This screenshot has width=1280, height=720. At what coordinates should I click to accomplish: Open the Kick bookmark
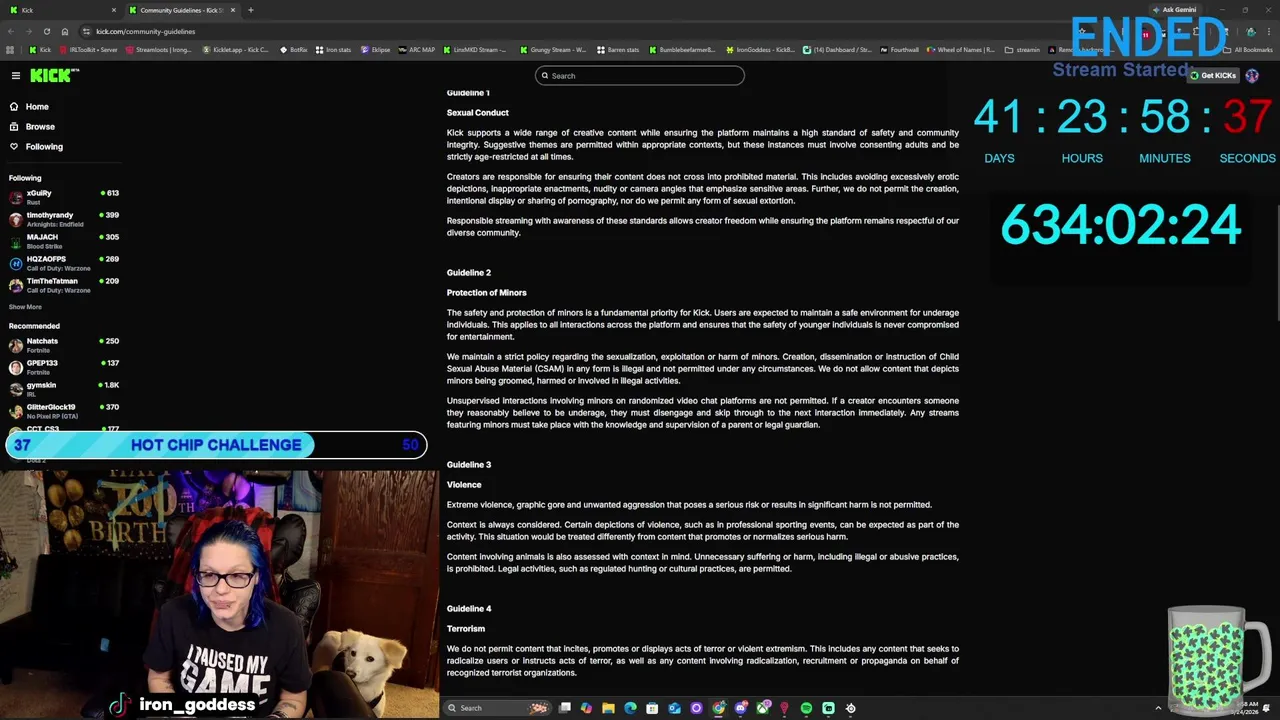pos(40,50)
